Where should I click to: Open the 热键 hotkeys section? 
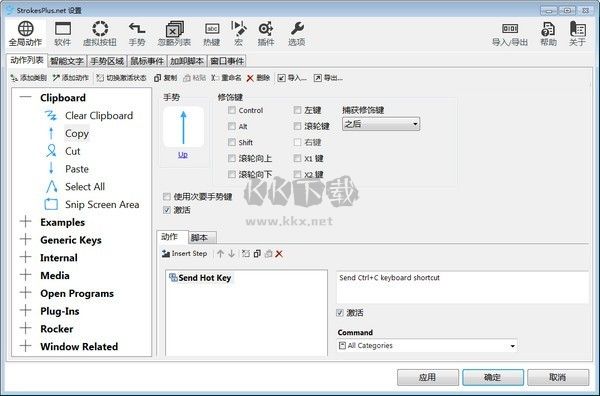click(x=212, y=34)
